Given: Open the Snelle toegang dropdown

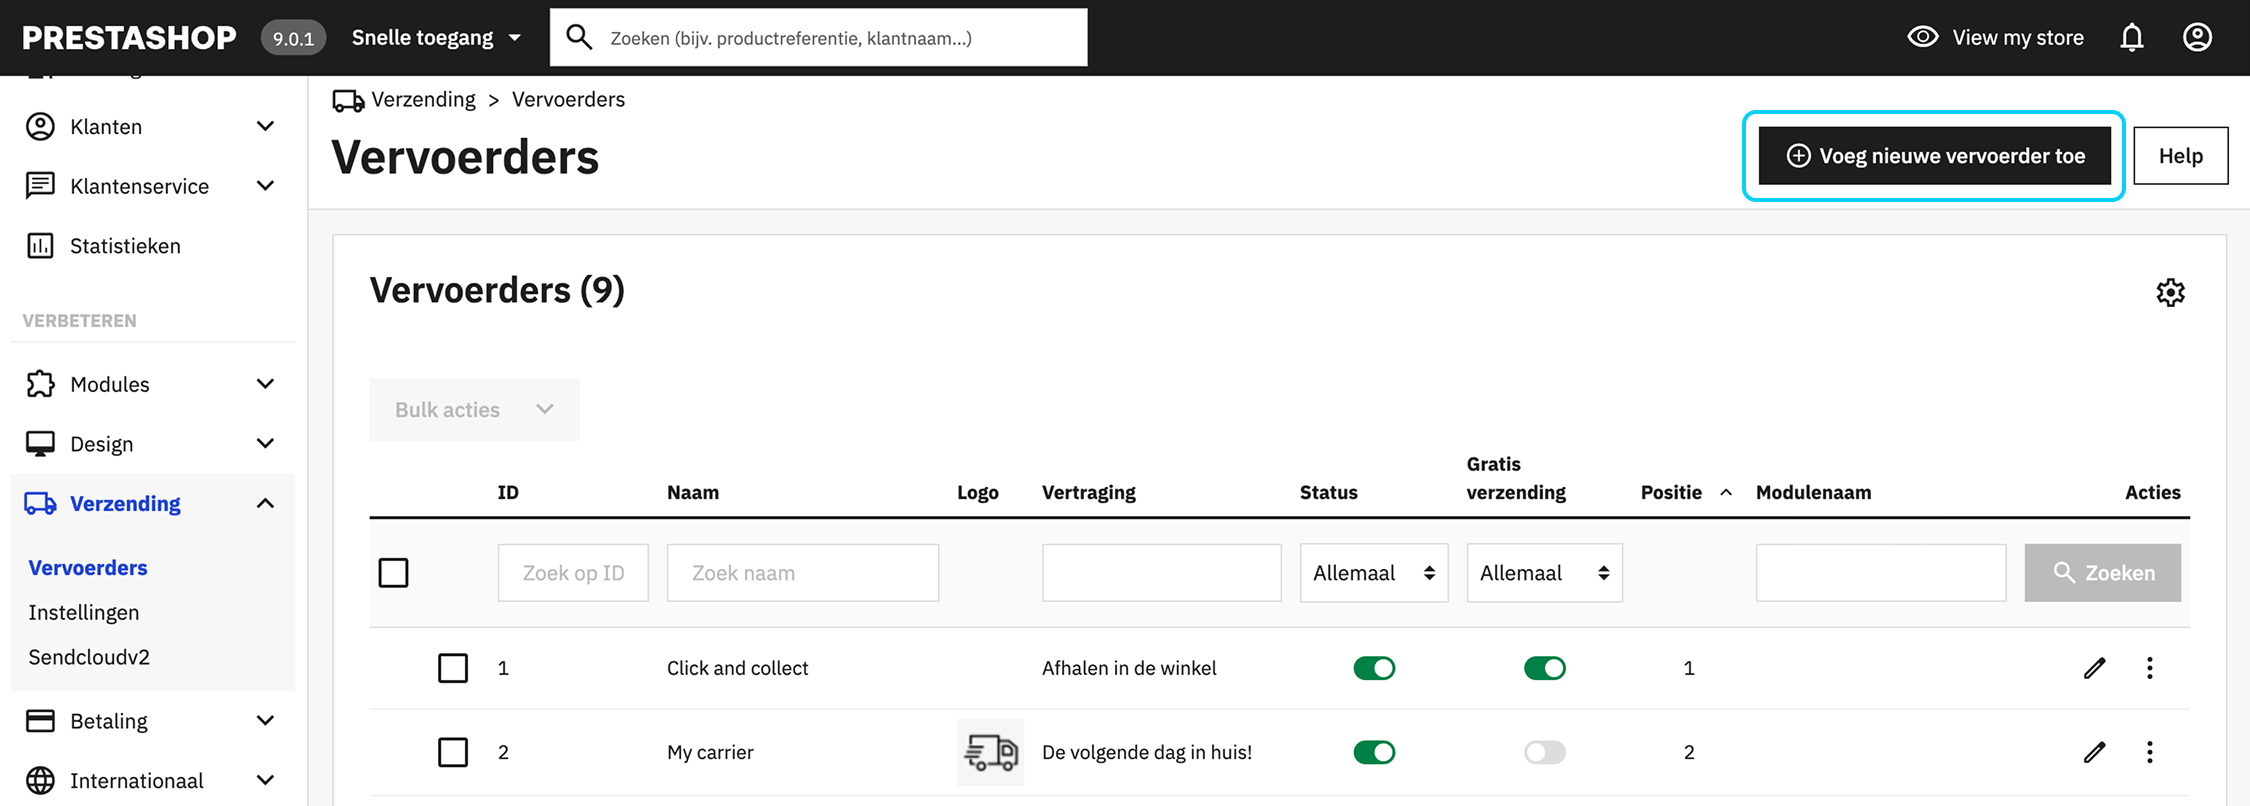Looking at the screenshot, I should click(x=436, y=37).
